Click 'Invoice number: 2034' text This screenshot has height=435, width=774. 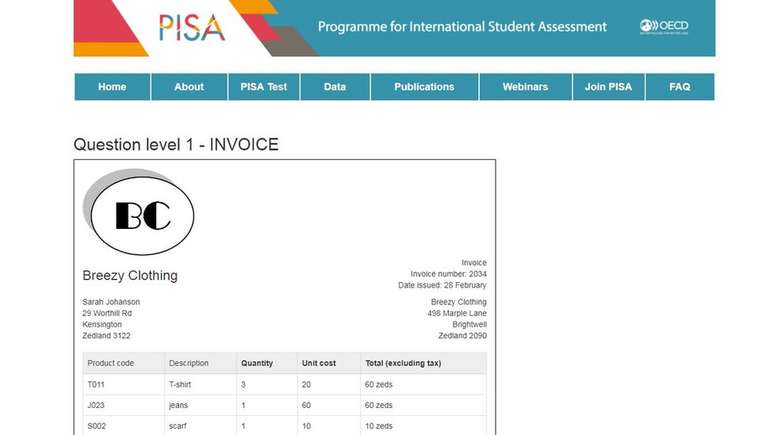click(x=448, y=274)
